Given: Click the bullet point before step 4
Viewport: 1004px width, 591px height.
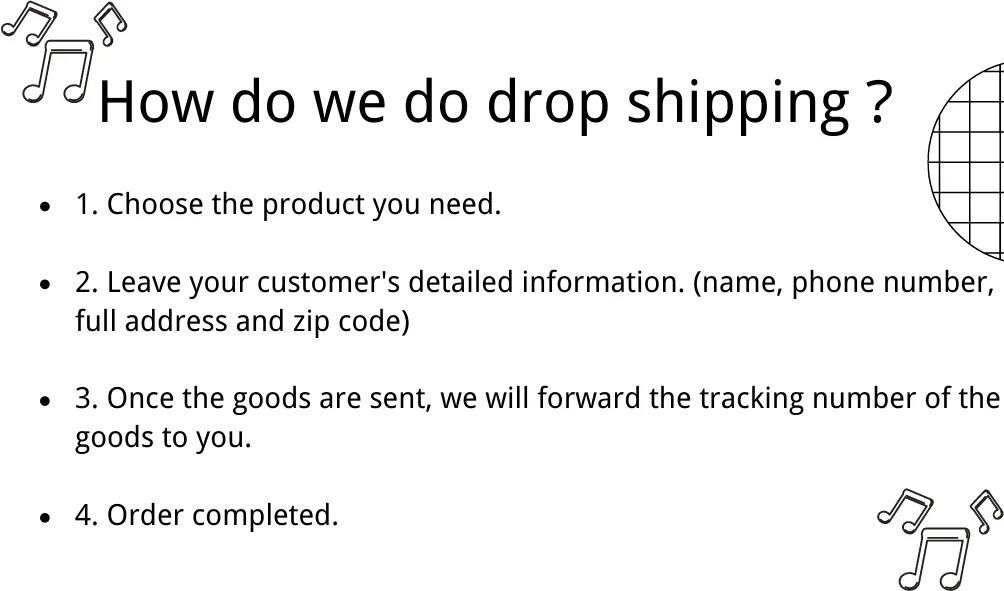Looking at the screenshot, I should (x=45, y=518).
